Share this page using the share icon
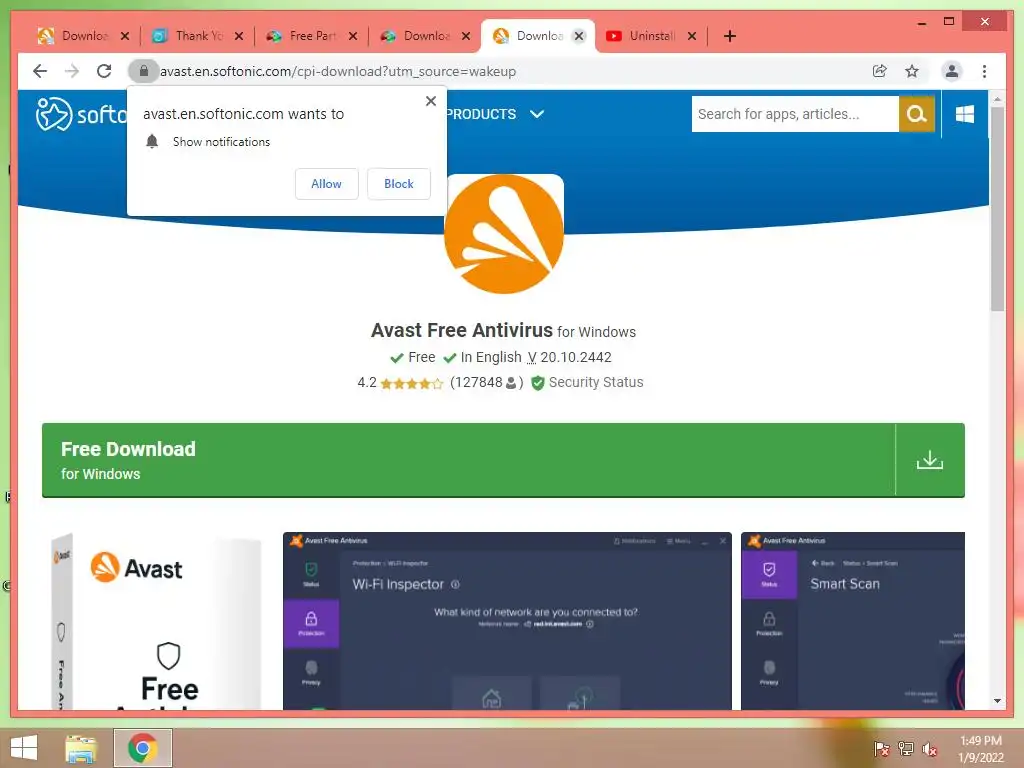The width and height of the screenshot is (1024, 768). tap(880, 71)
